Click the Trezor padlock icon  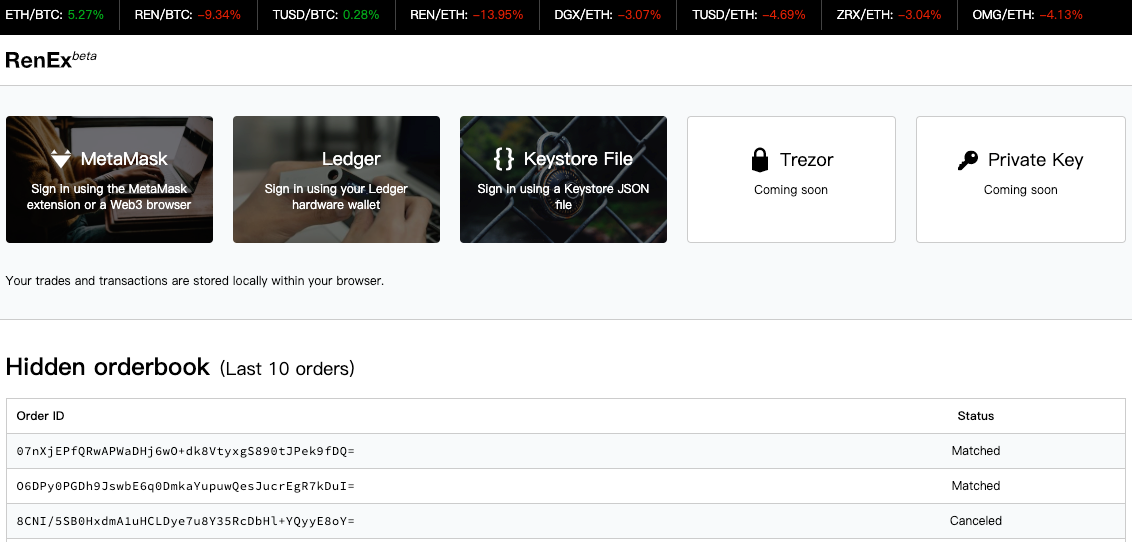[761, 160]
